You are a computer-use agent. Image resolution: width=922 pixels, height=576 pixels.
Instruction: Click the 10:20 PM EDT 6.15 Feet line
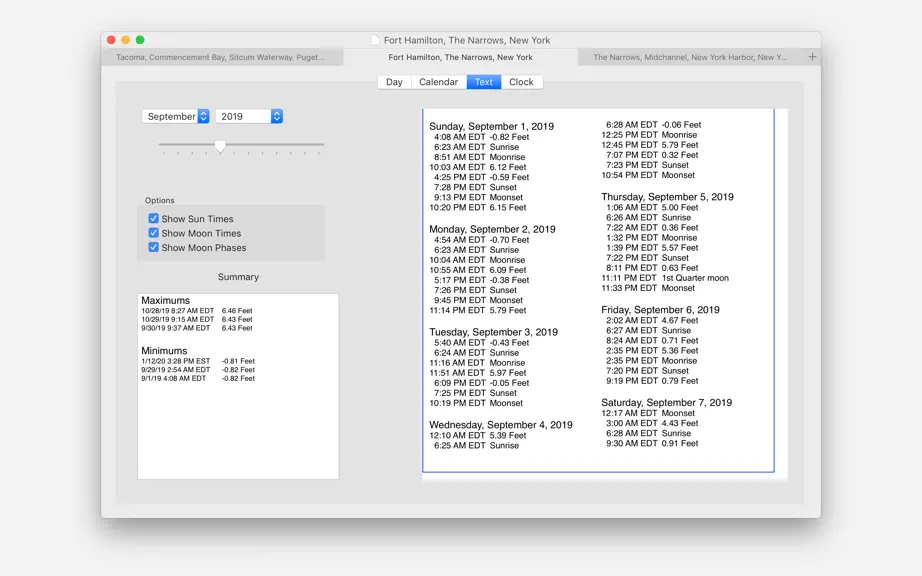pyautogui.click(x=477, y=207)
